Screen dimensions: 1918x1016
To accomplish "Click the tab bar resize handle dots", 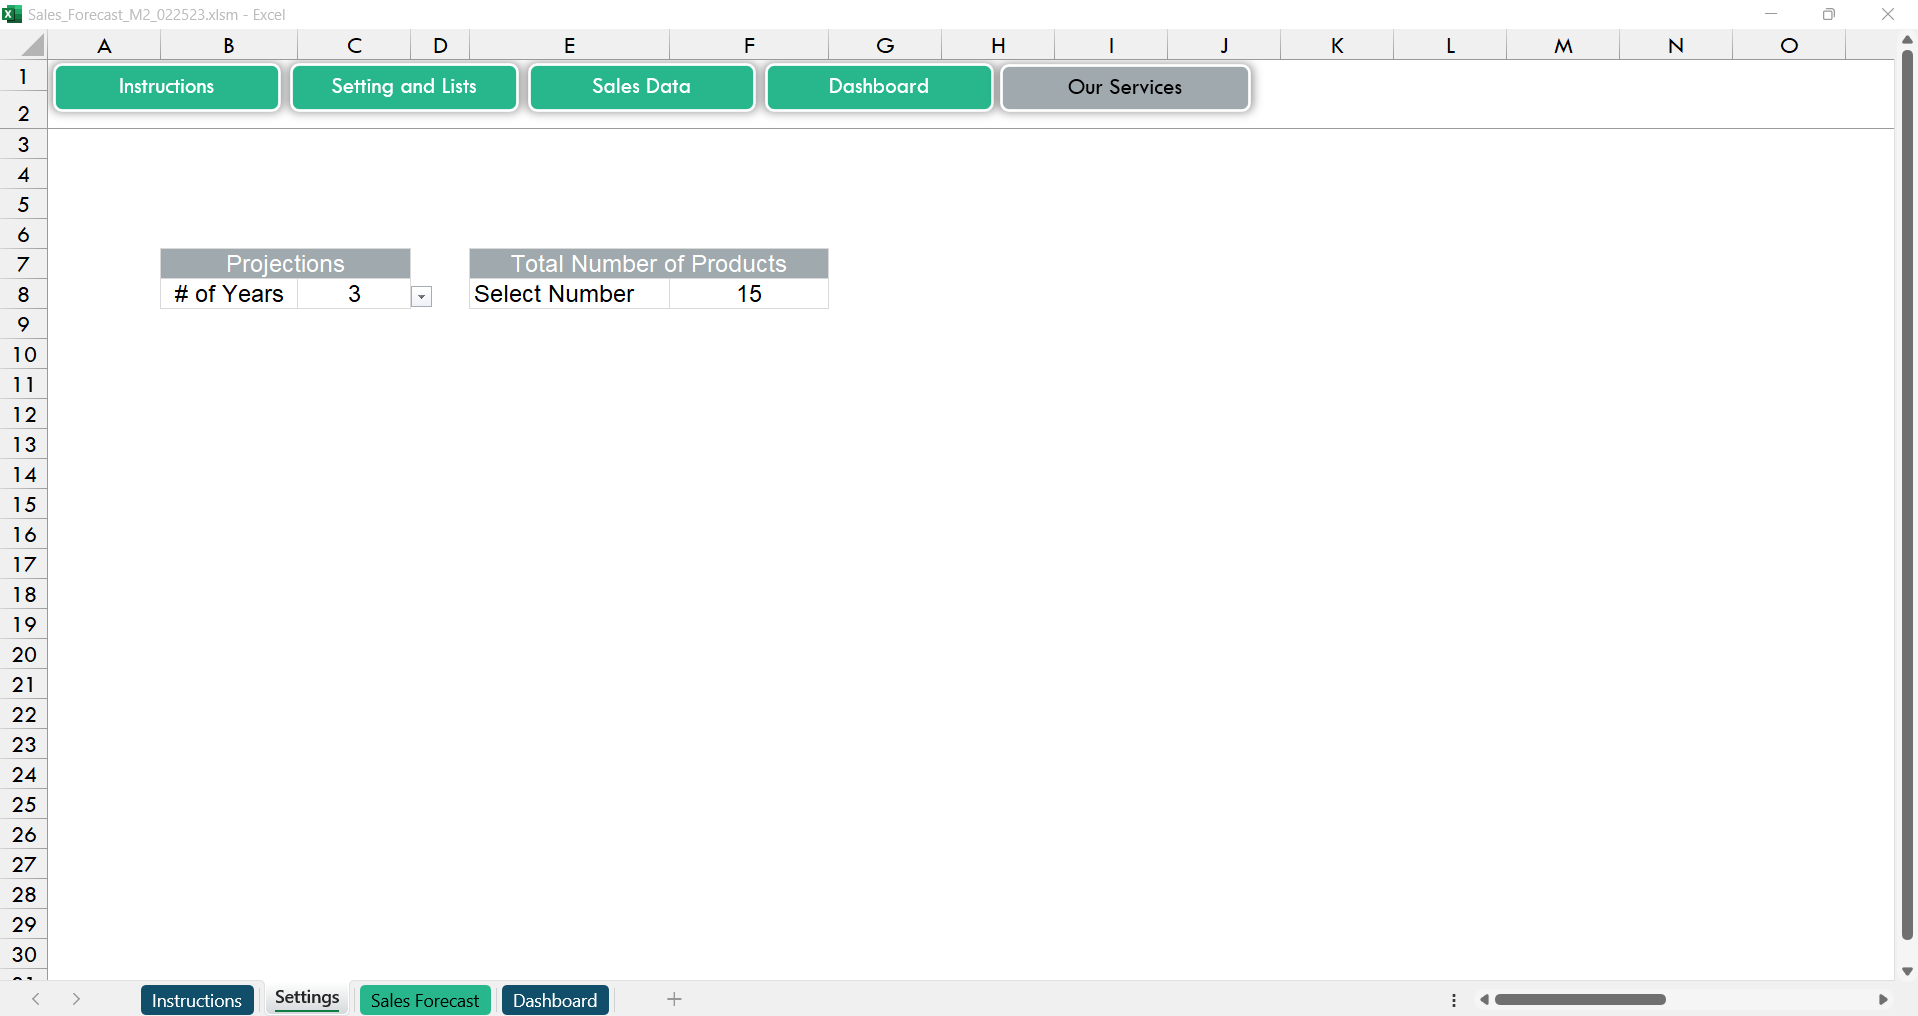I will (x=1453, y=1000).
